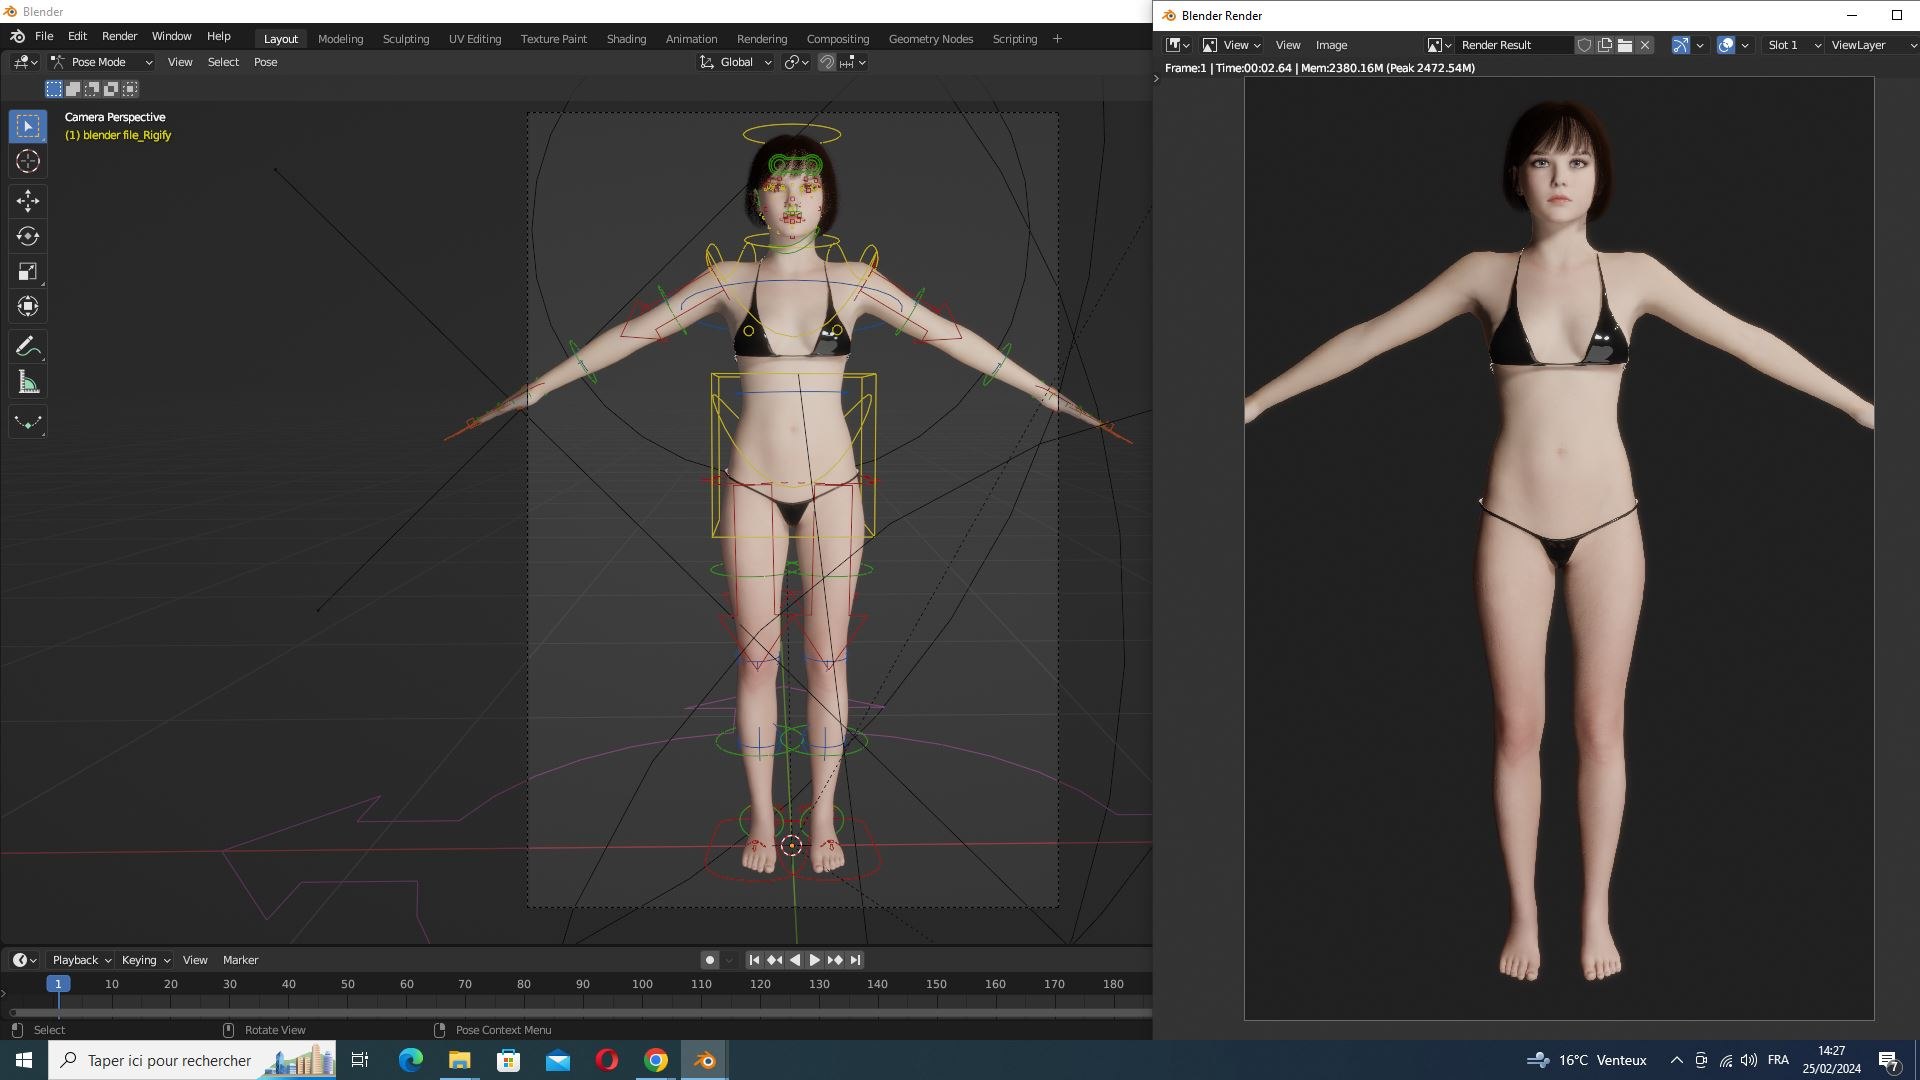Open the pivot point dropdown
1920x1080 pixels.
point(796,62)
